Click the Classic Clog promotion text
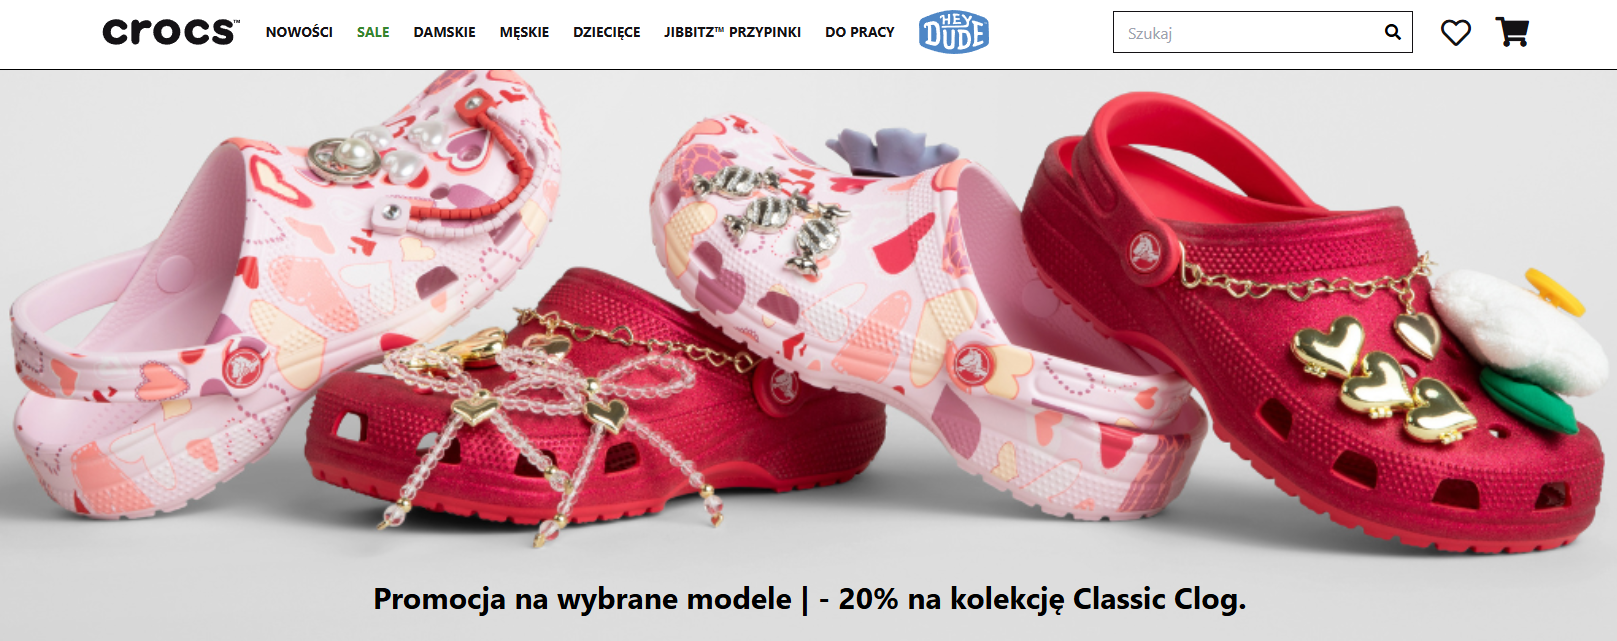 click(809, 599)
